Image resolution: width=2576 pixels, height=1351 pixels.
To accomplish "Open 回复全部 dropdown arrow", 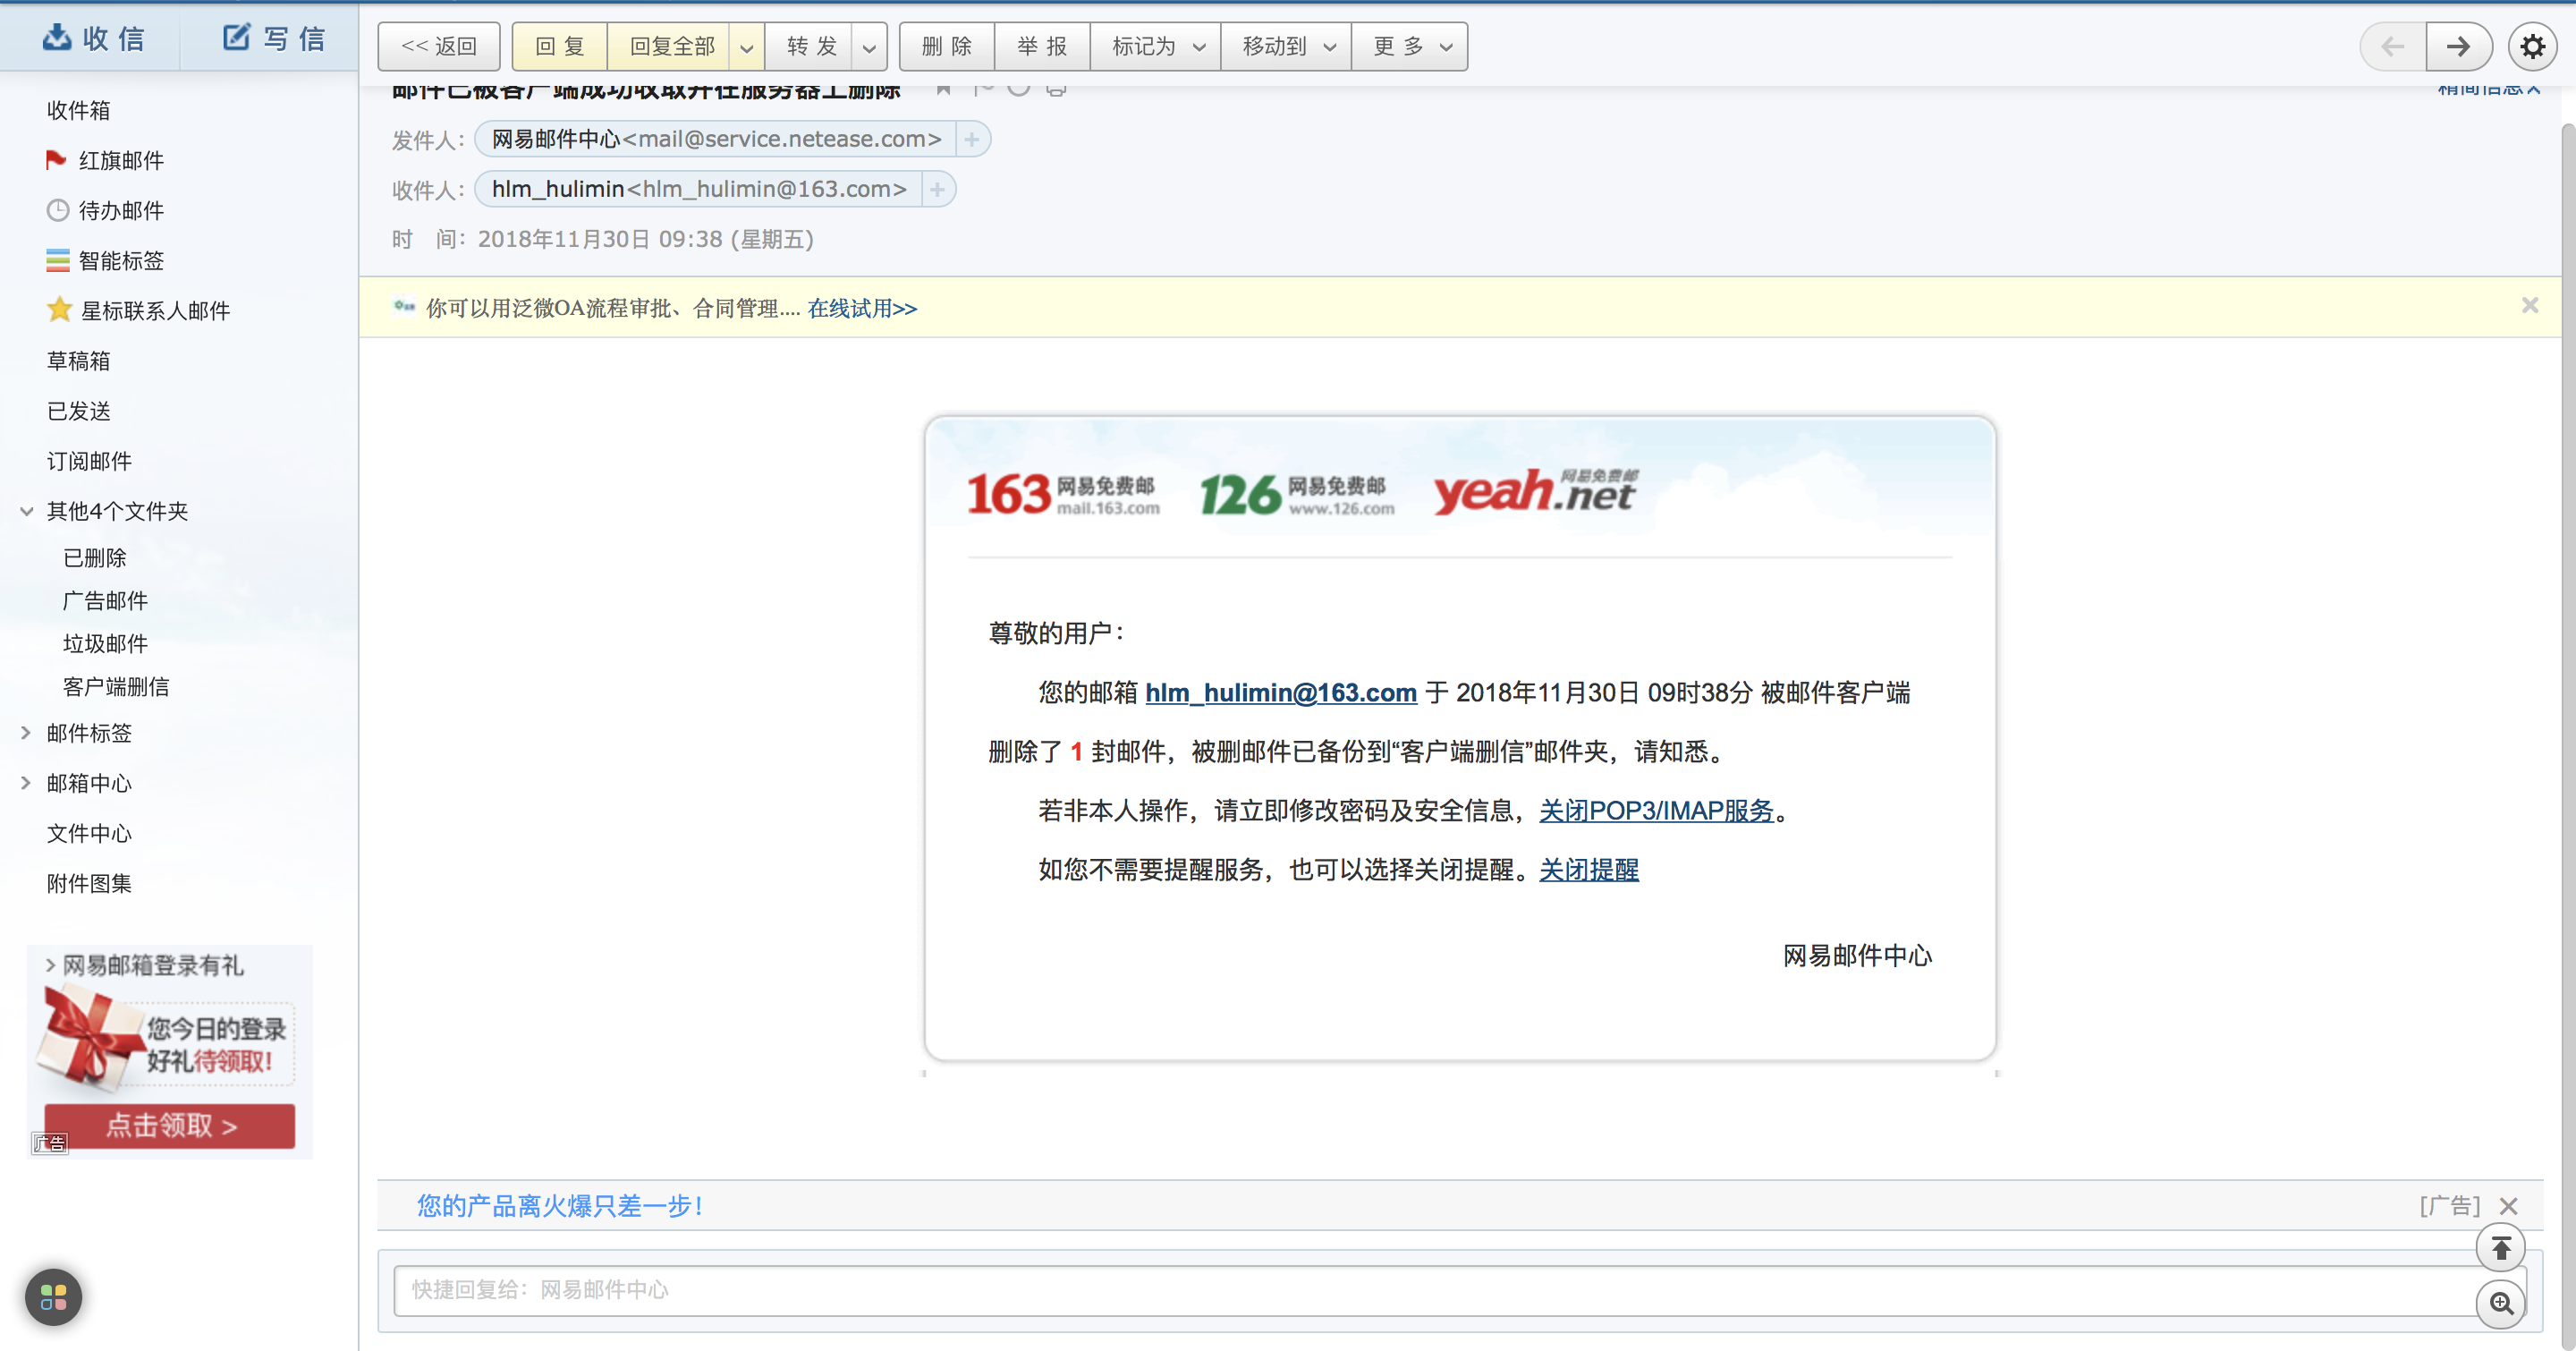I will click(x=746, y=47).
